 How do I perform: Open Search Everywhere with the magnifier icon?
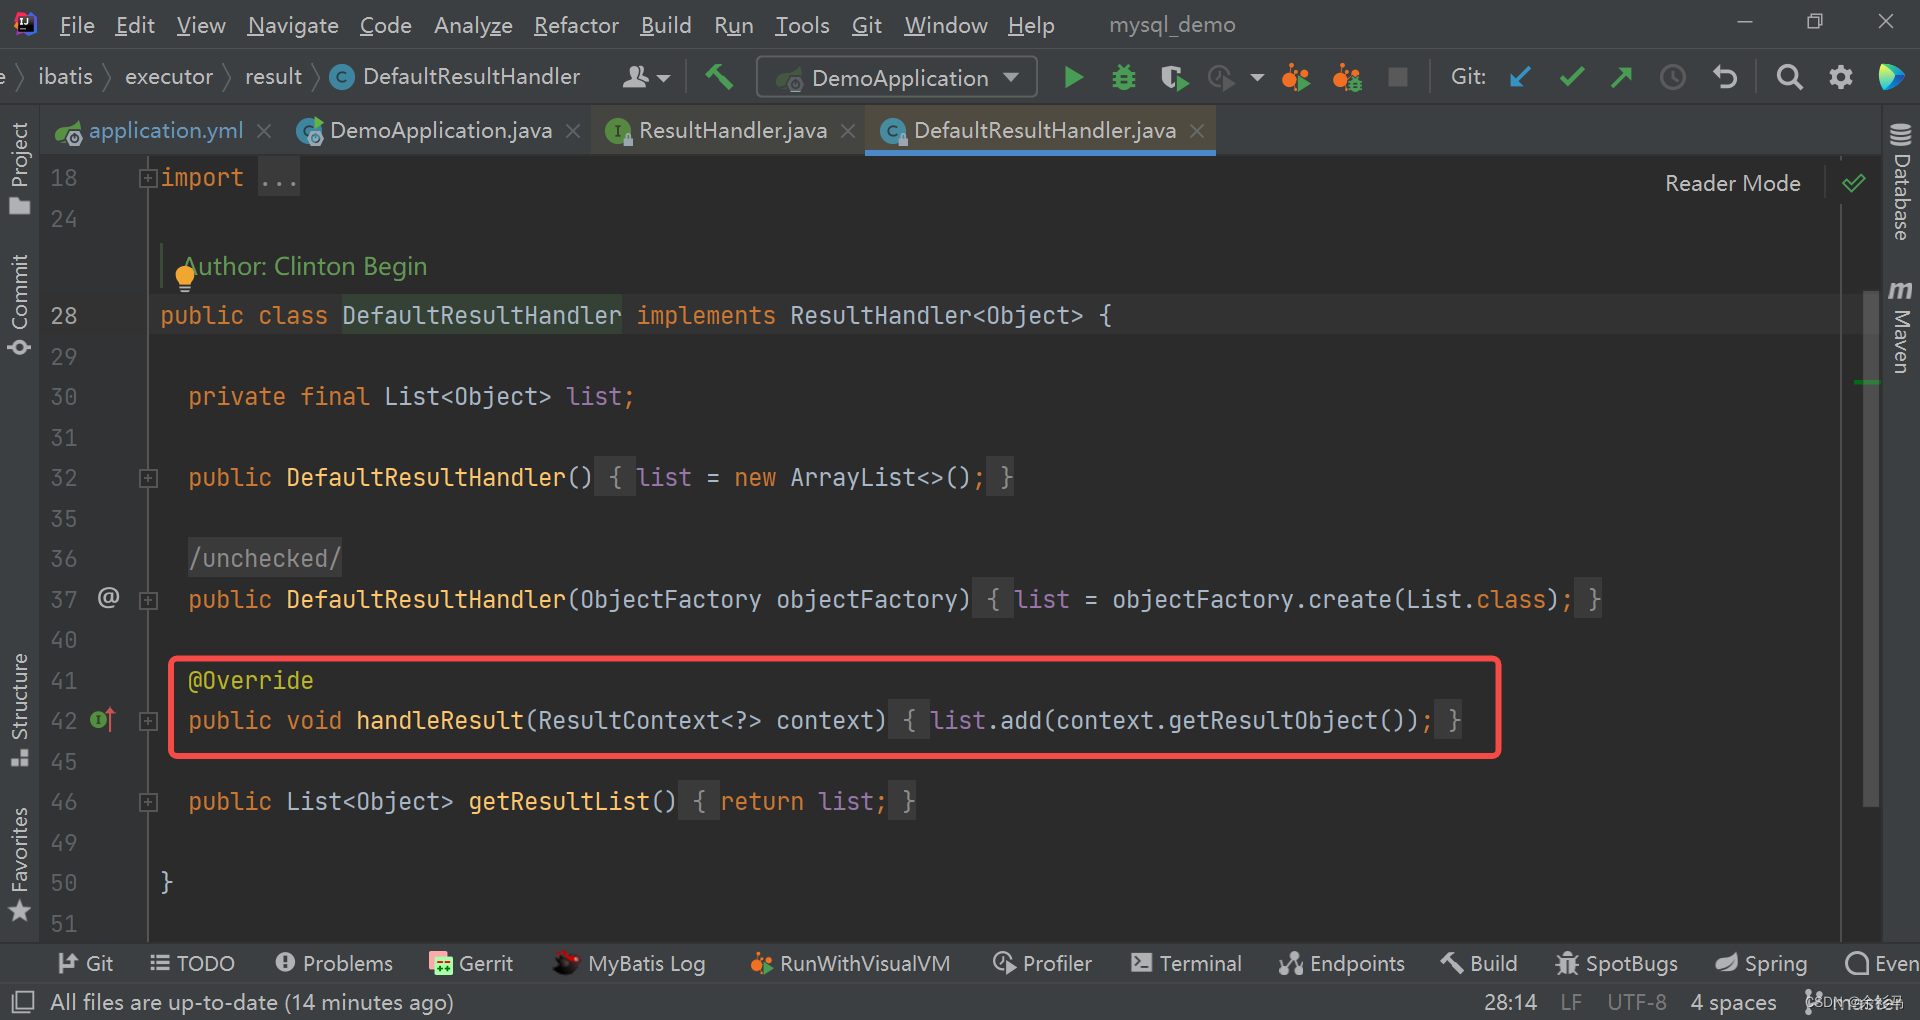[1789, 77]
